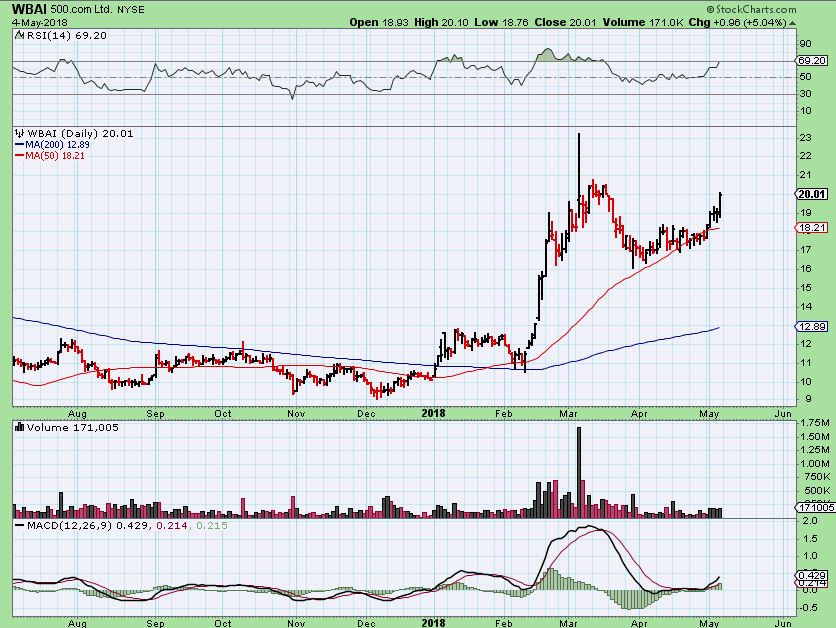Select the MA(50) 18.21 legend entry

(x=50, y=156)
